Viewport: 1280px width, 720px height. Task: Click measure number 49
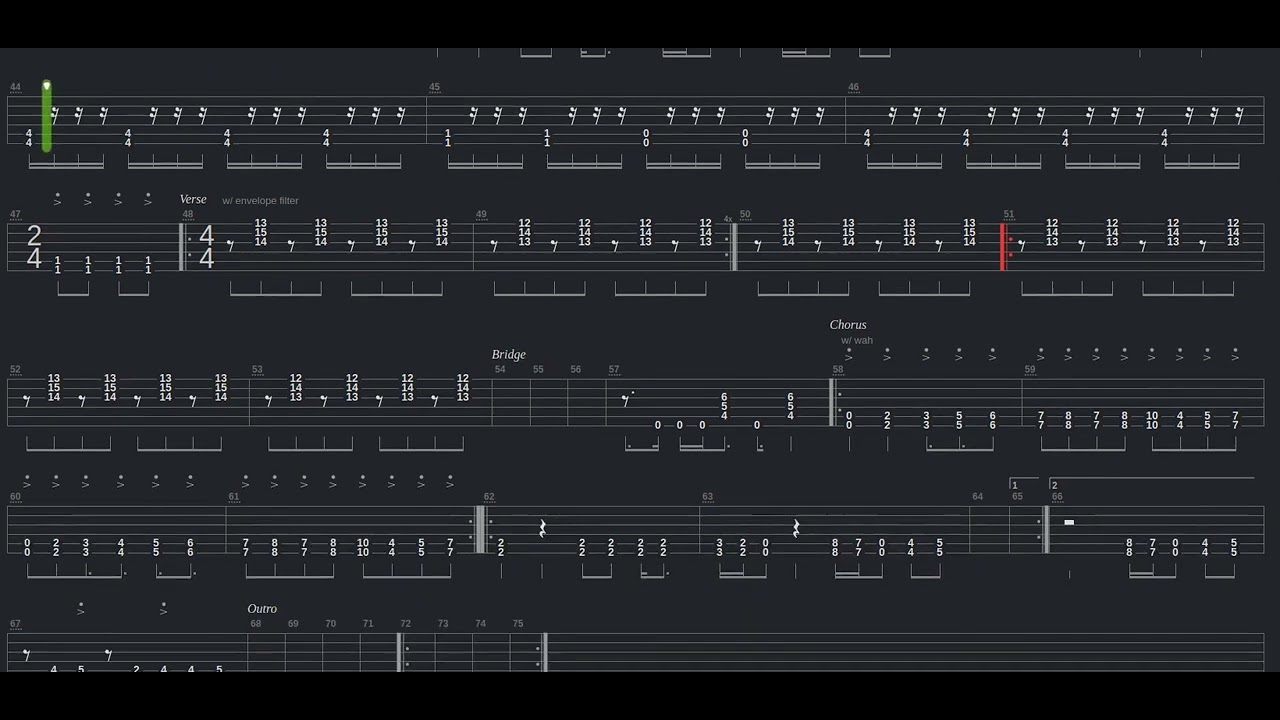point(481,214)
